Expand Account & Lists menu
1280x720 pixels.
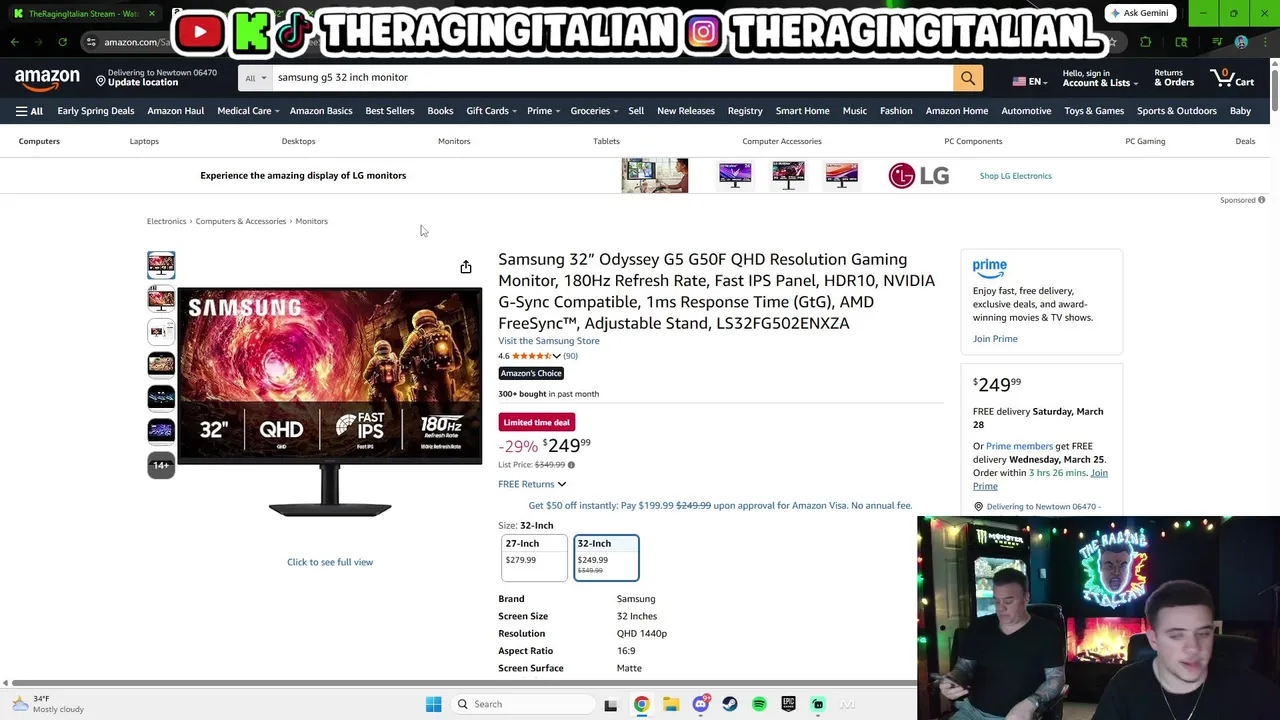pos(1098,78)
